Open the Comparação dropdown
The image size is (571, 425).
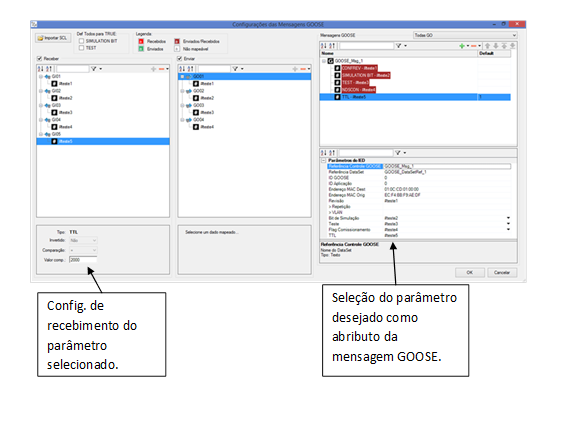(83, 250)
